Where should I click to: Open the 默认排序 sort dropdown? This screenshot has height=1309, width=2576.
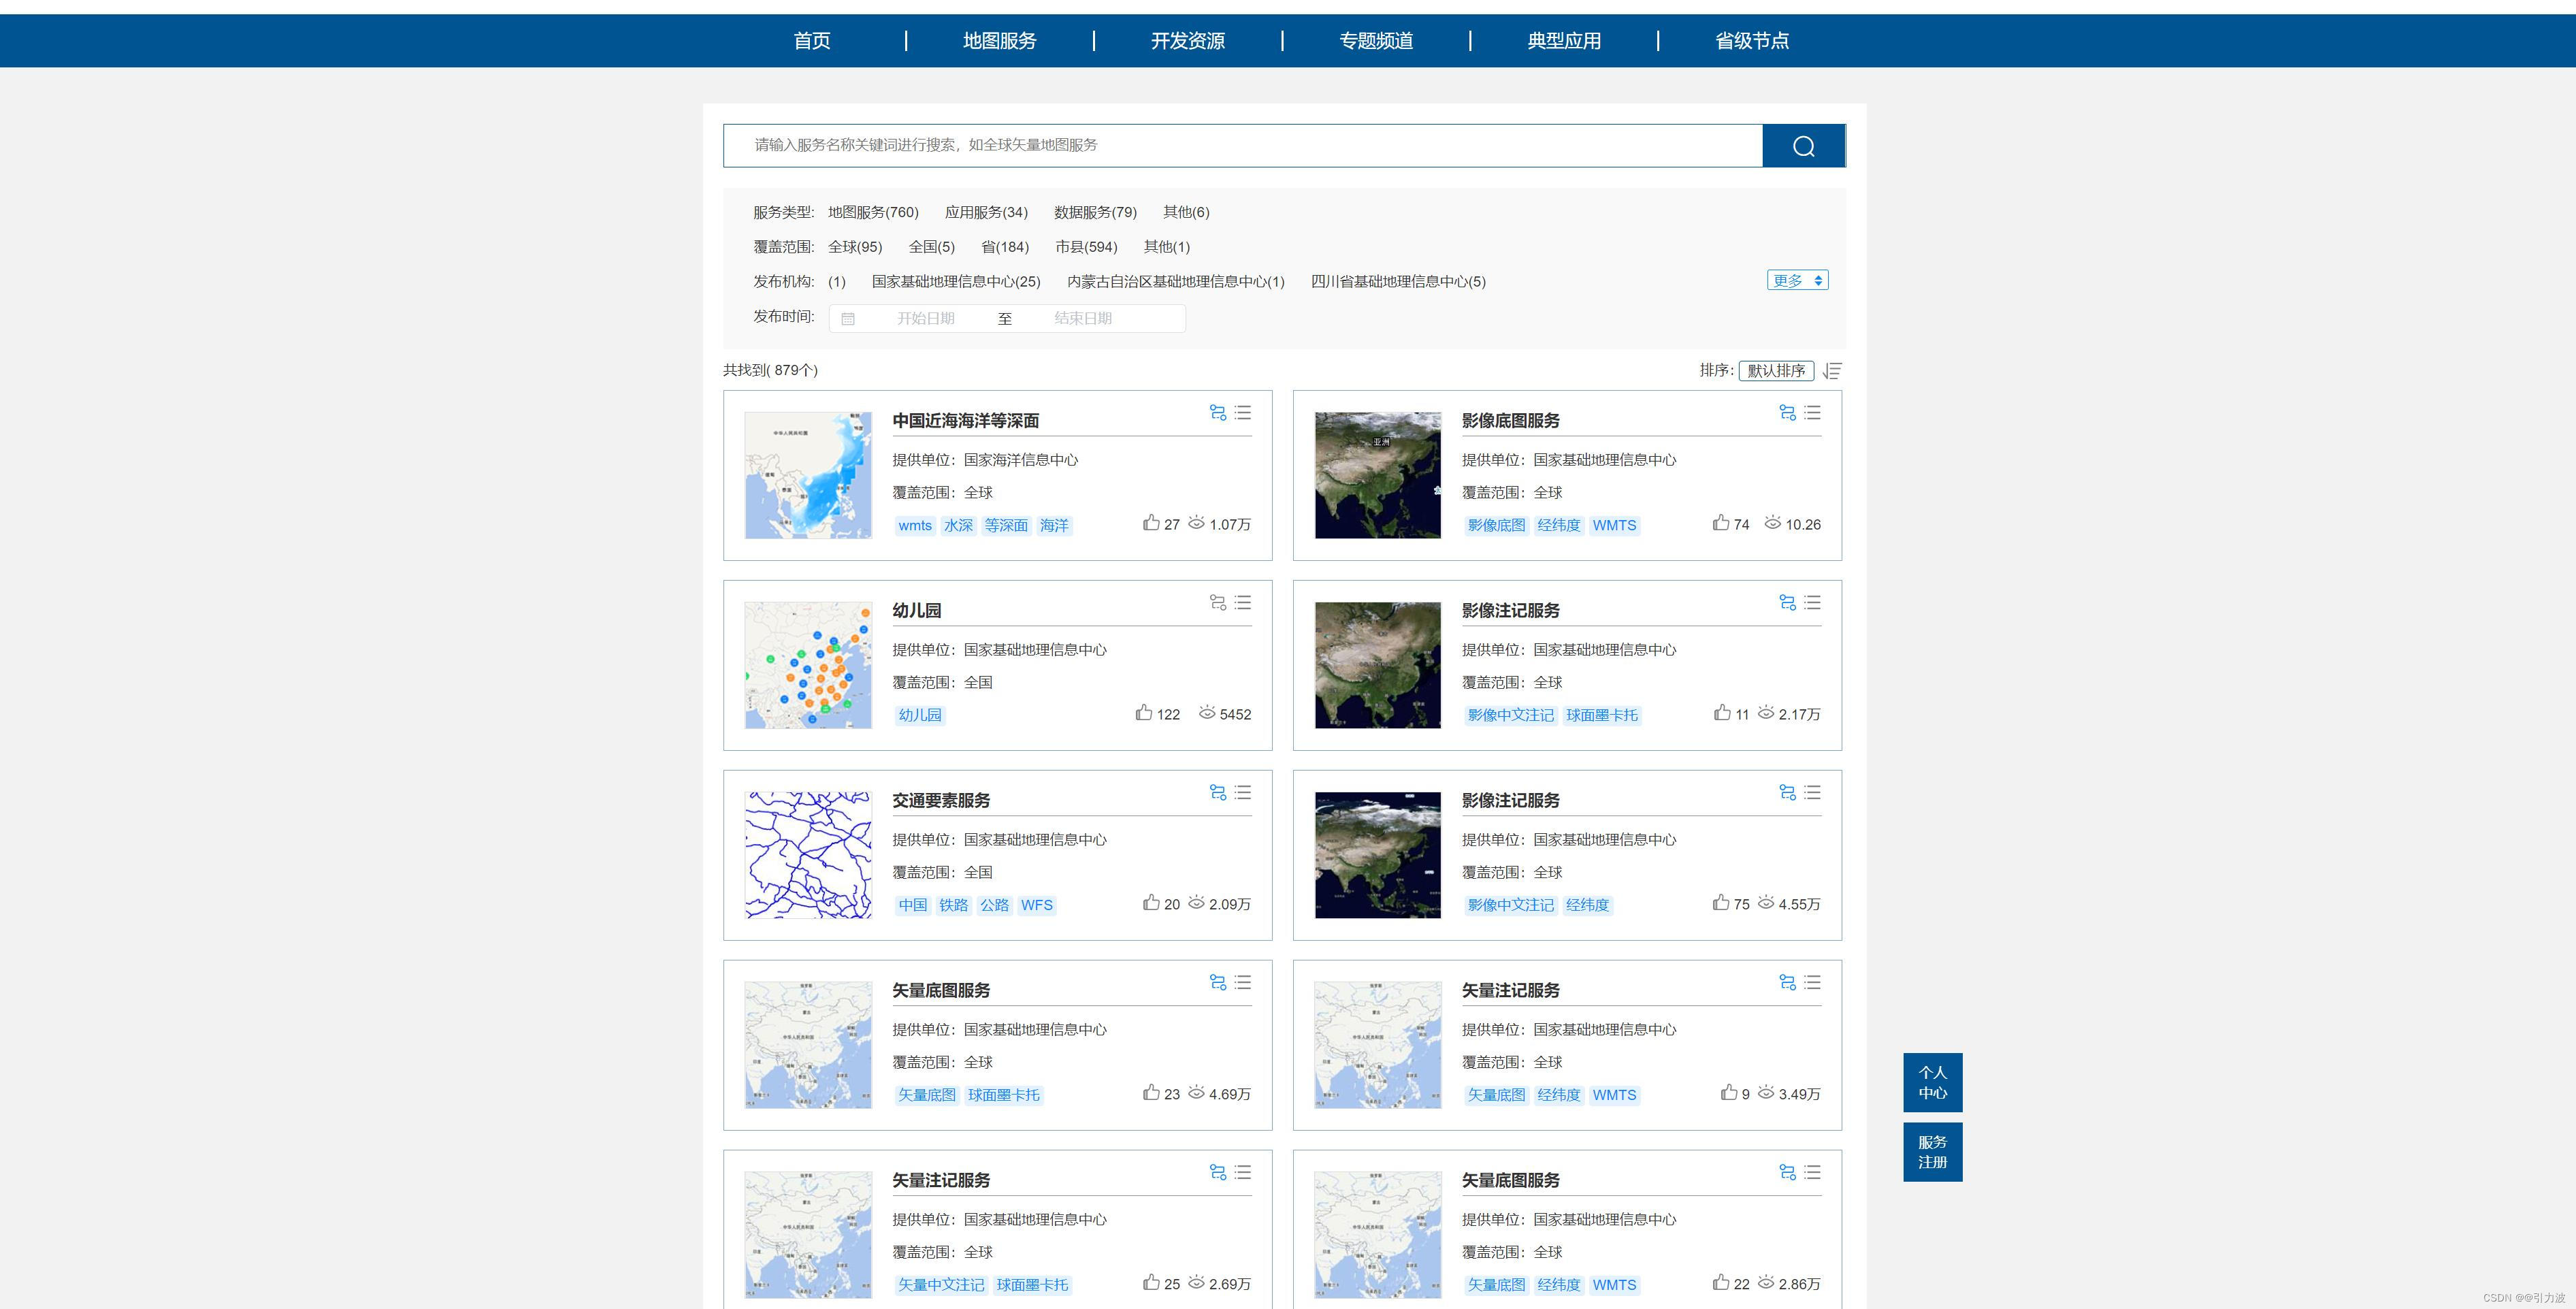pos(1776,370)
